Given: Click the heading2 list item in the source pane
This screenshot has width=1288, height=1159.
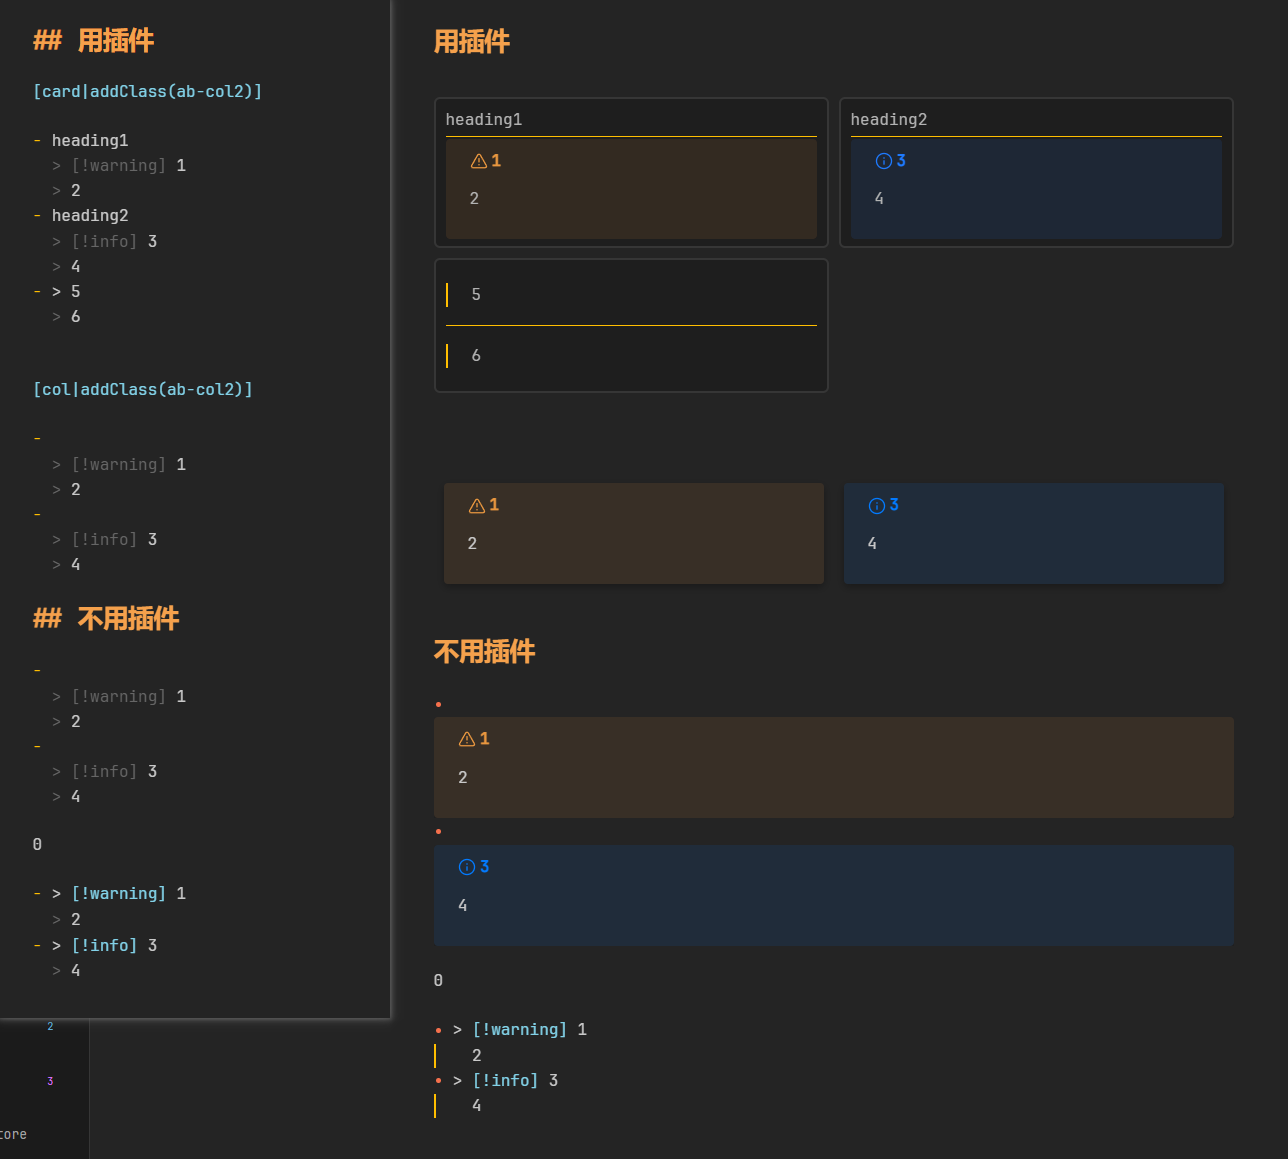Looking at the screenshot, I should pyautogui.click(x=90, y=216).
